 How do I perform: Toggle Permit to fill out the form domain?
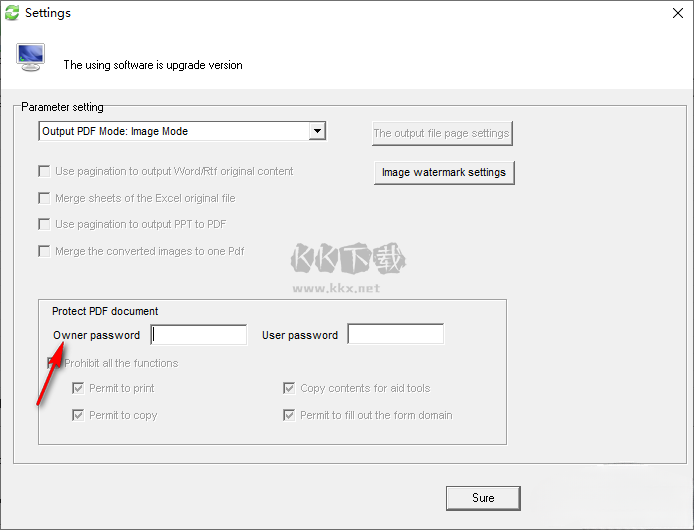coord(289,415)
